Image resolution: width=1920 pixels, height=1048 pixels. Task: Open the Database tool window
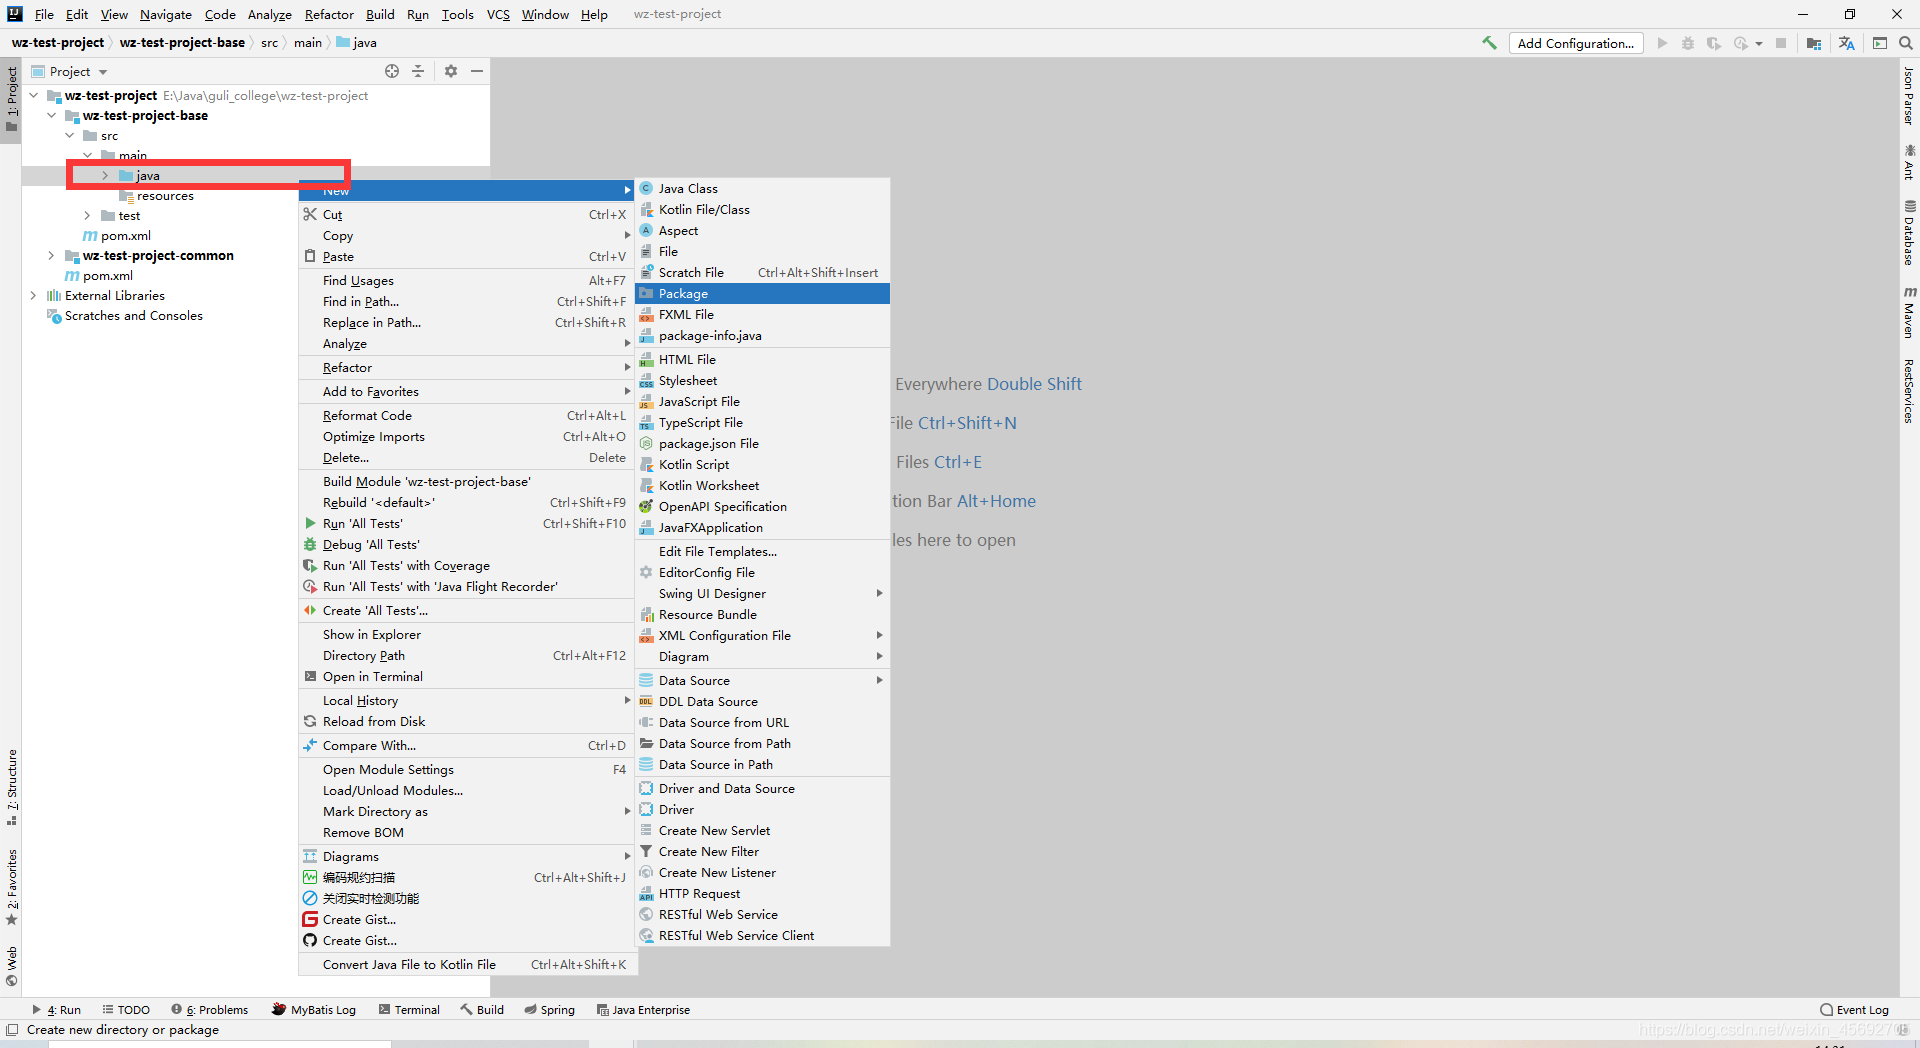pos(1909,232)
